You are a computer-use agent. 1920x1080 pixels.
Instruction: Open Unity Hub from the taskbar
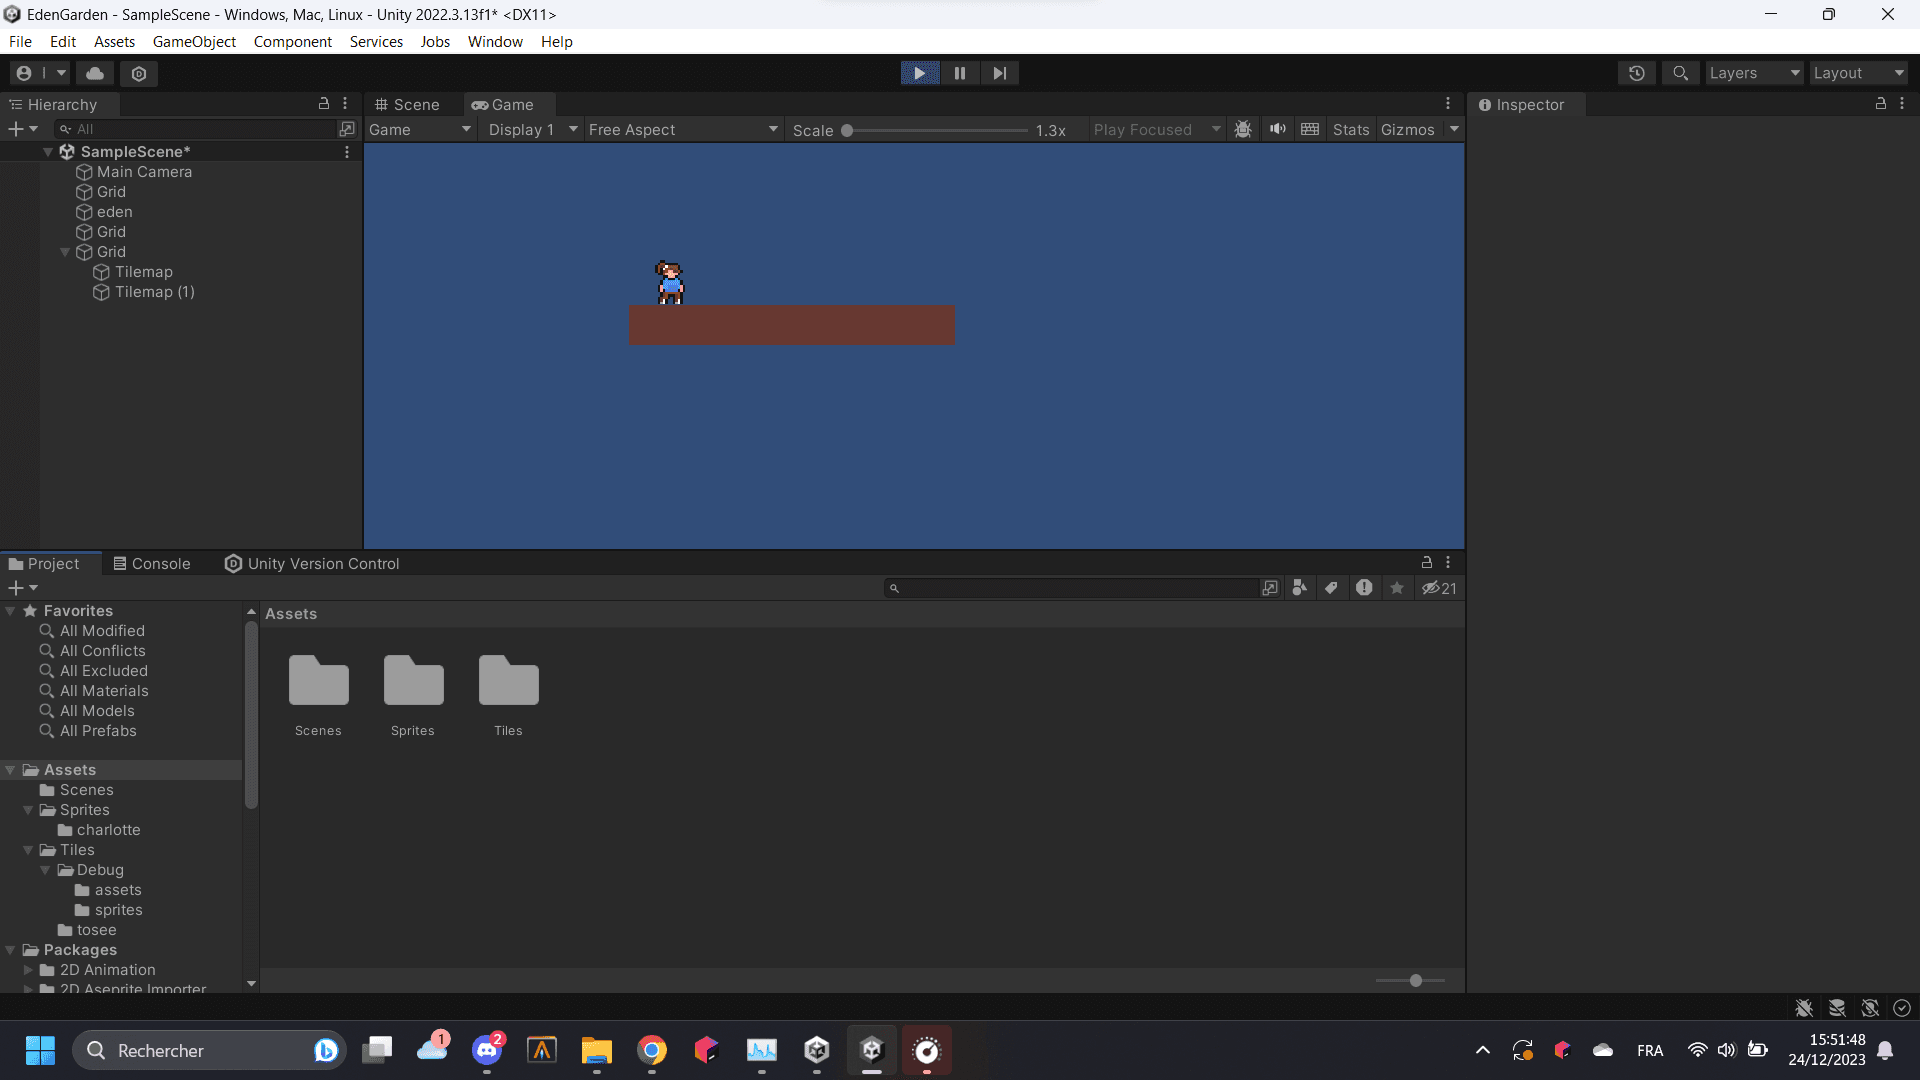tap(817, 1050)
